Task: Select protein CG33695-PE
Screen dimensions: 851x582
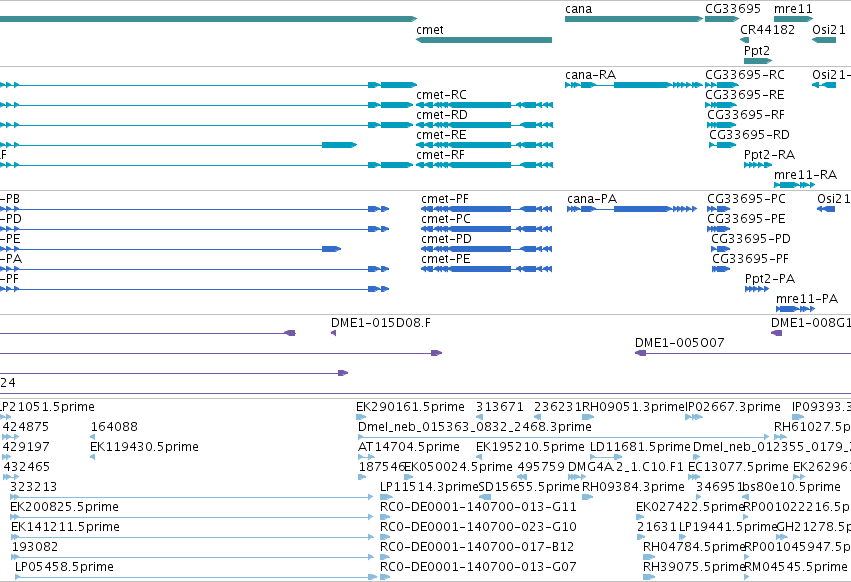Action: [719, 229]
